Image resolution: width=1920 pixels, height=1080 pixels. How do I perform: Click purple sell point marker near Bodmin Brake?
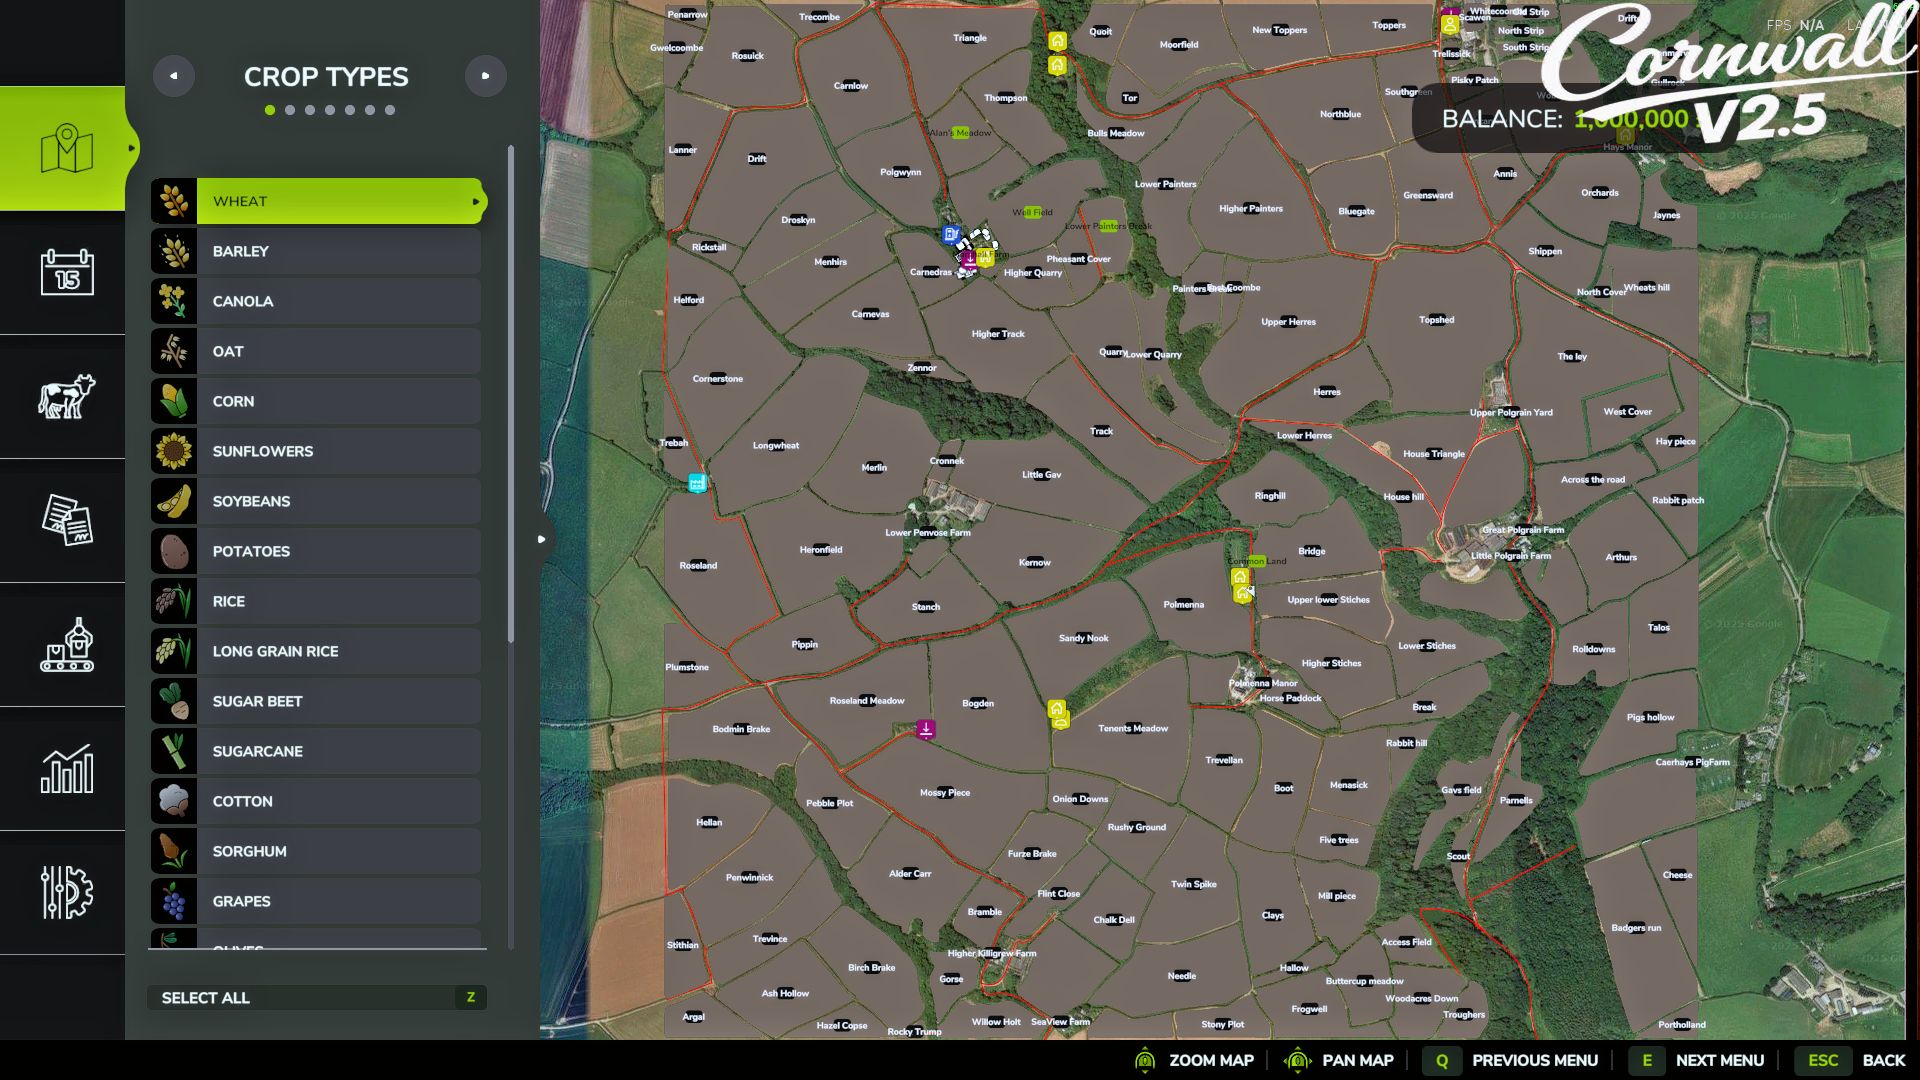pyautogui.click(x=926, y=729)
